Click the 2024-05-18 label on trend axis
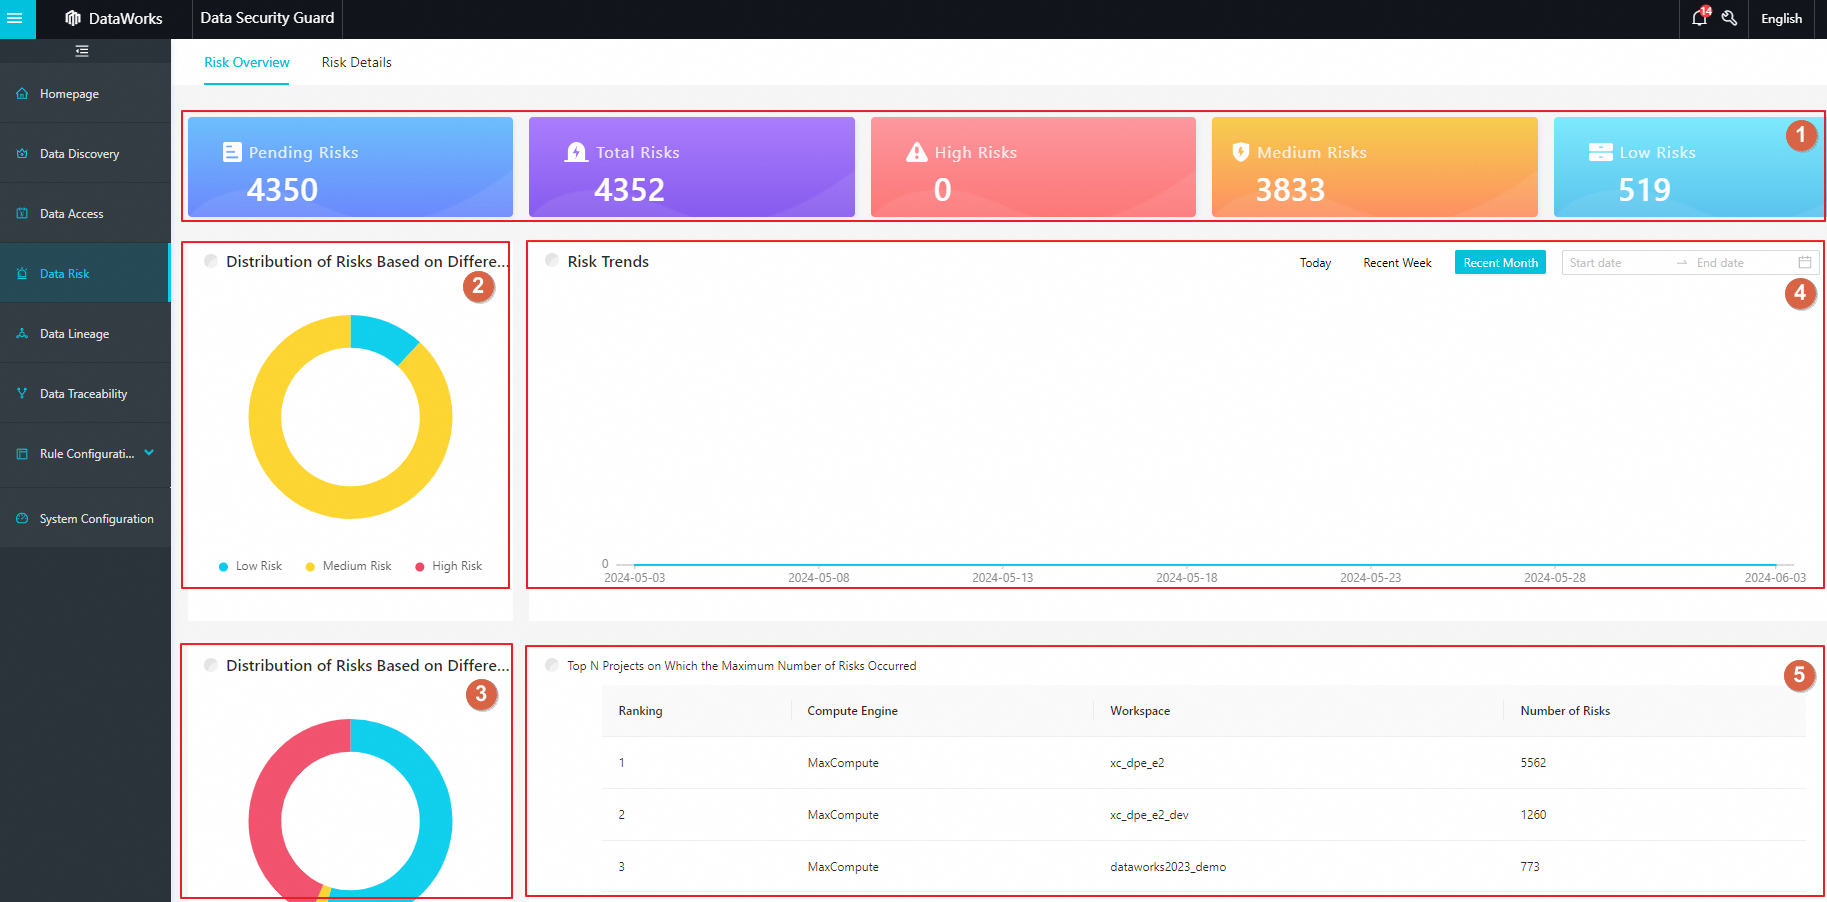 (x=1186, y=578)
